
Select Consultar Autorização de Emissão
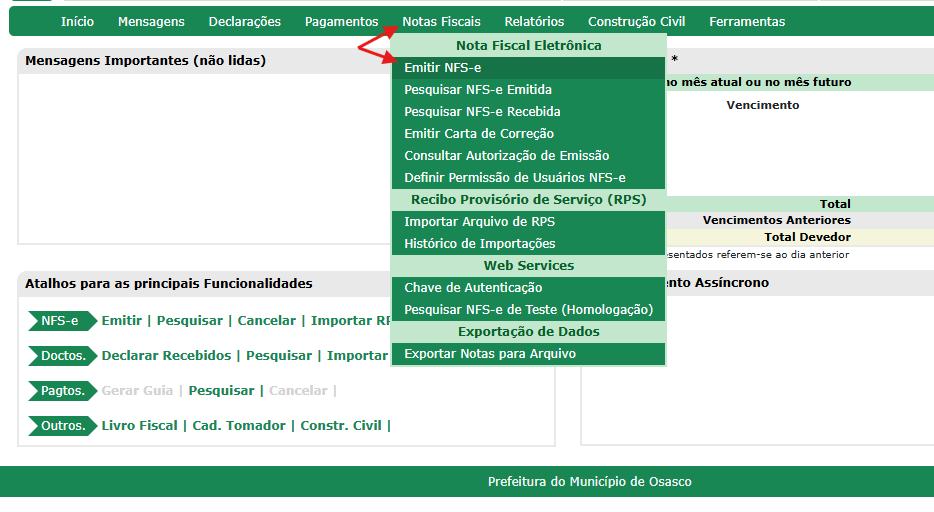click(x=506, y=156)
